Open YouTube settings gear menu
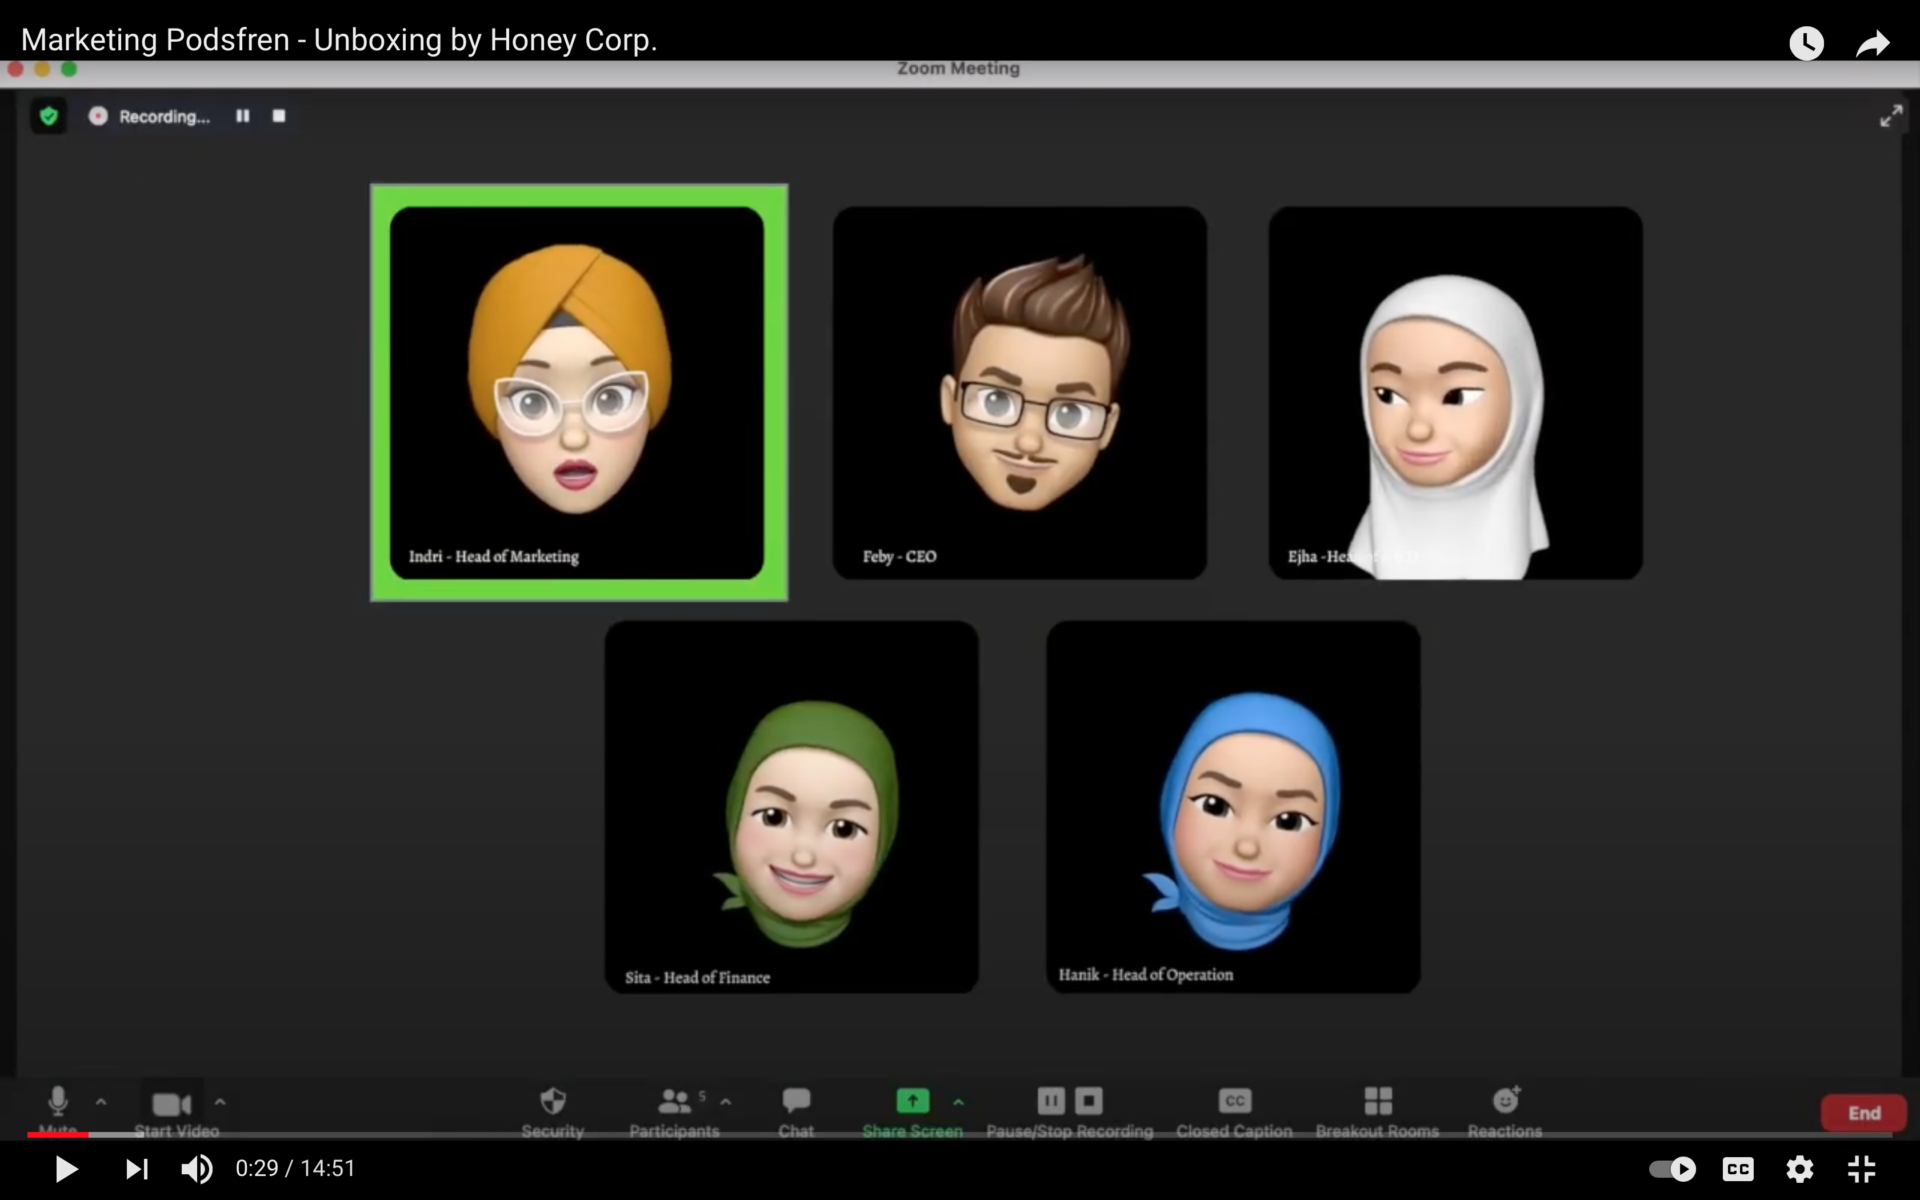Viewport: 1920px width, 1200px height. pyautogui.click(x=1800, y=1169)
